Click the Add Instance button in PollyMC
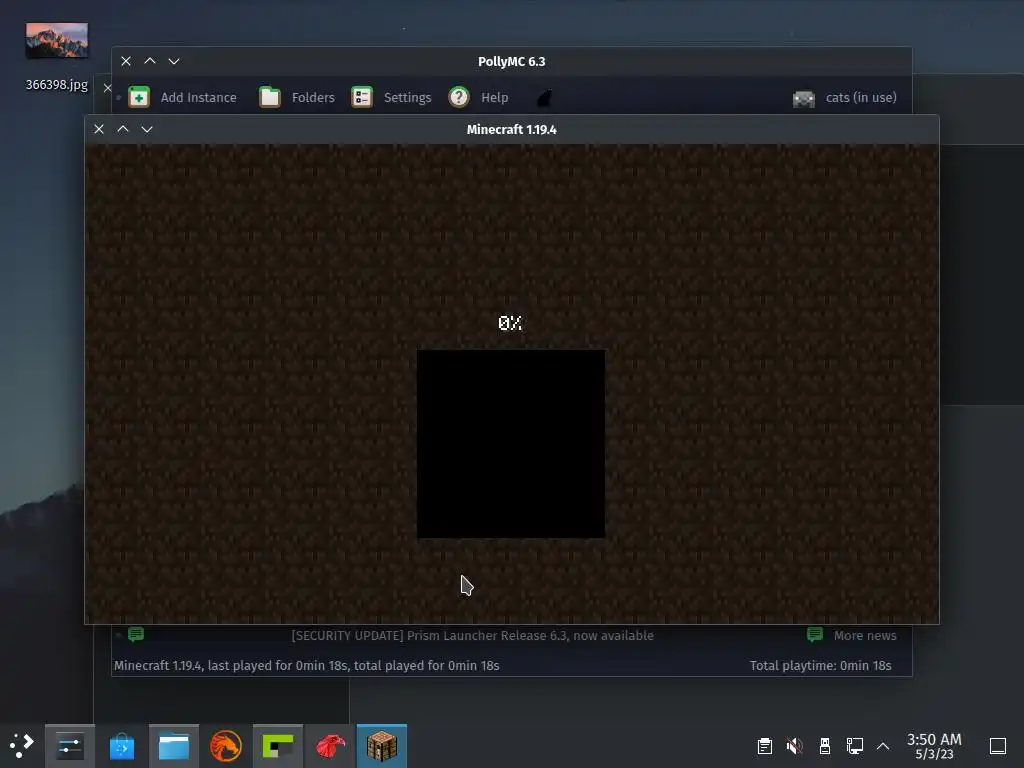Image resolution: width=1024 pixels, height=768 pixels. pos(183,97)
